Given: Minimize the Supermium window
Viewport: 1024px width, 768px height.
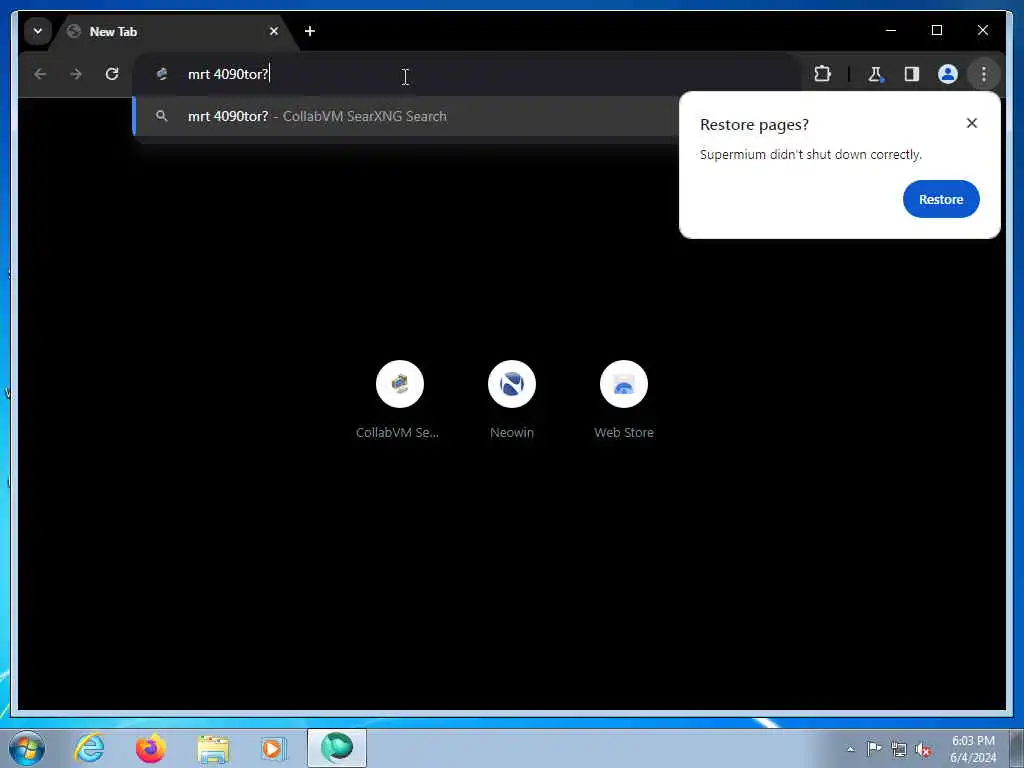Looking at the screenshot, I should pyautogui.click(x=891, y=30).
